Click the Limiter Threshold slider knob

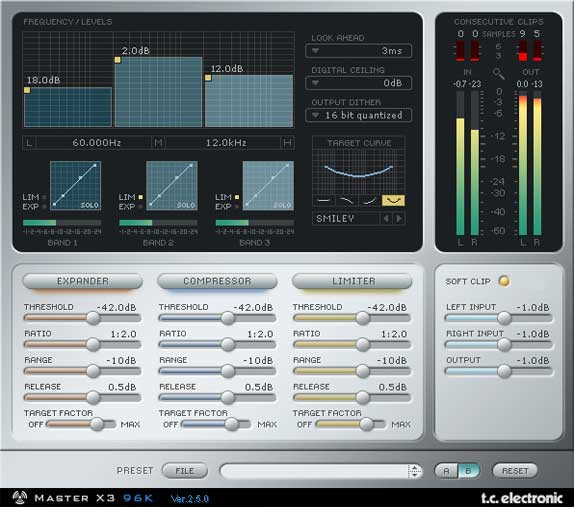[362, 318]
